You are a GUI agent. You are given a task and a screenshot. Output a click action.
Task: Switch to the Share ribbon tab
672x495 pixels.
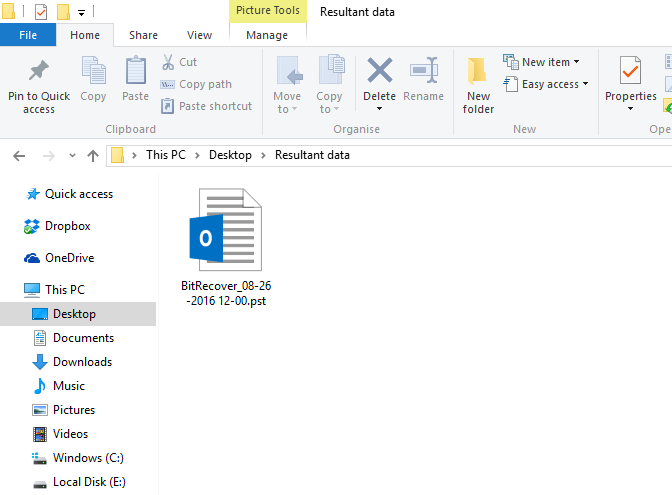144,35
